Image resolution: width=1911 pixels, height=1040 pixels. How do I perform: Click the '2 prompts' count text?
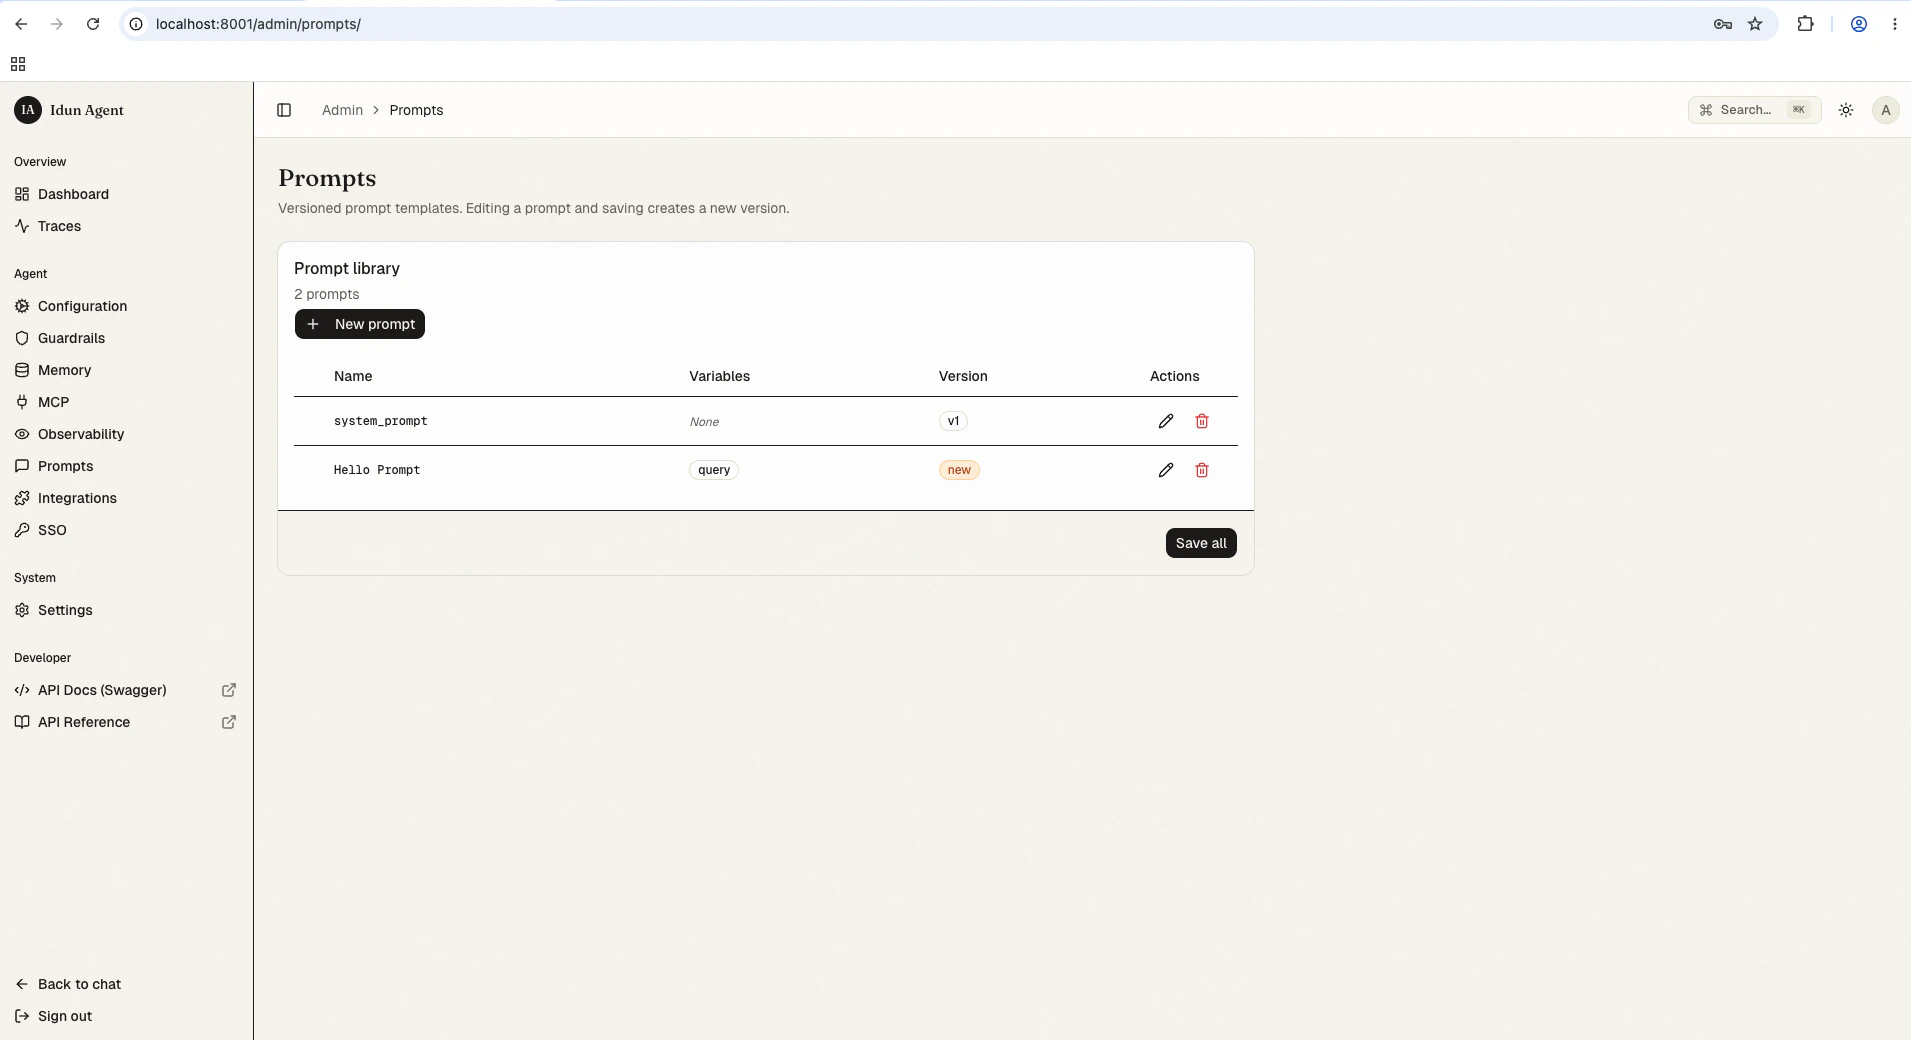pyautogui.click(x=326, y=294)
